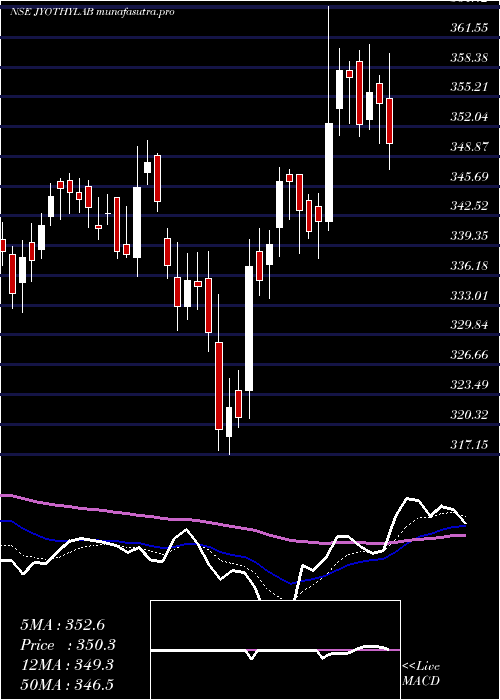Image resolution: width=500 pixels, height=700 pixels.
Task: Select the 320.32 price axis label
Action: pos(468,415)
